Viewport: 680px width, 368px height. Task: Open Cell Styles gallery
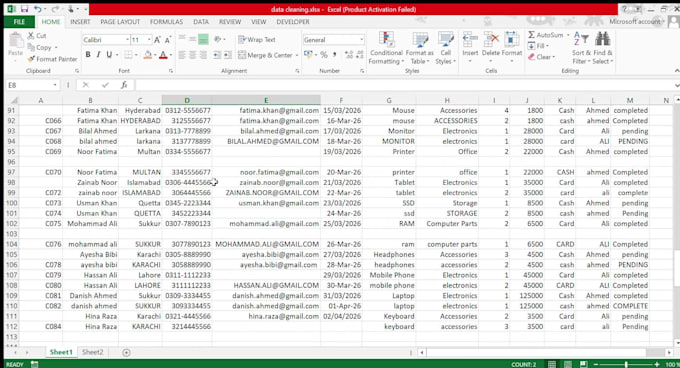[445, 49]
